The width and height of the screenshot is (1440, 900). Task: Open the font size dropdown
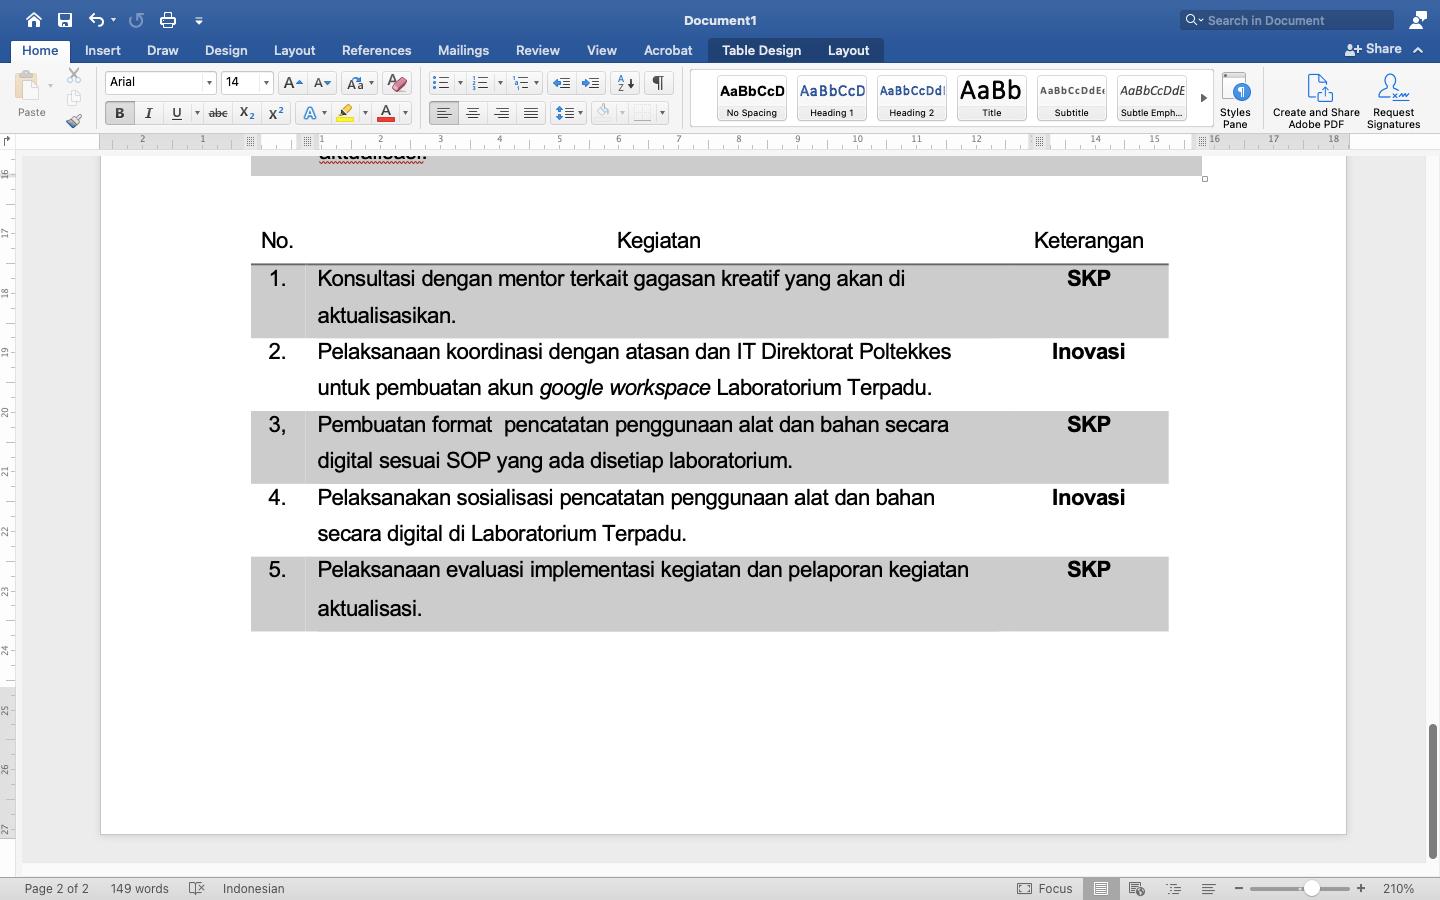click(x=265, y=82)
